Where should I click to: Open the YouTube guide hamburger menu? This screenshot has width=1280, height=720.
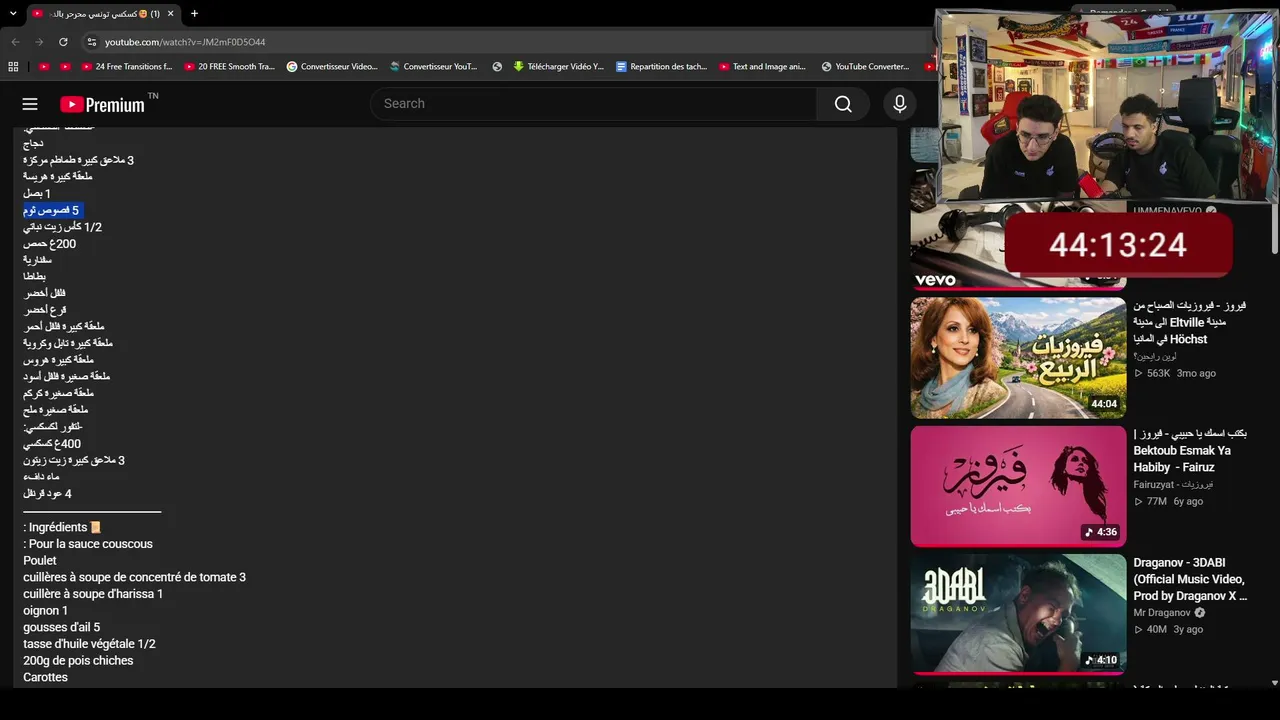(x=30, y=104)
